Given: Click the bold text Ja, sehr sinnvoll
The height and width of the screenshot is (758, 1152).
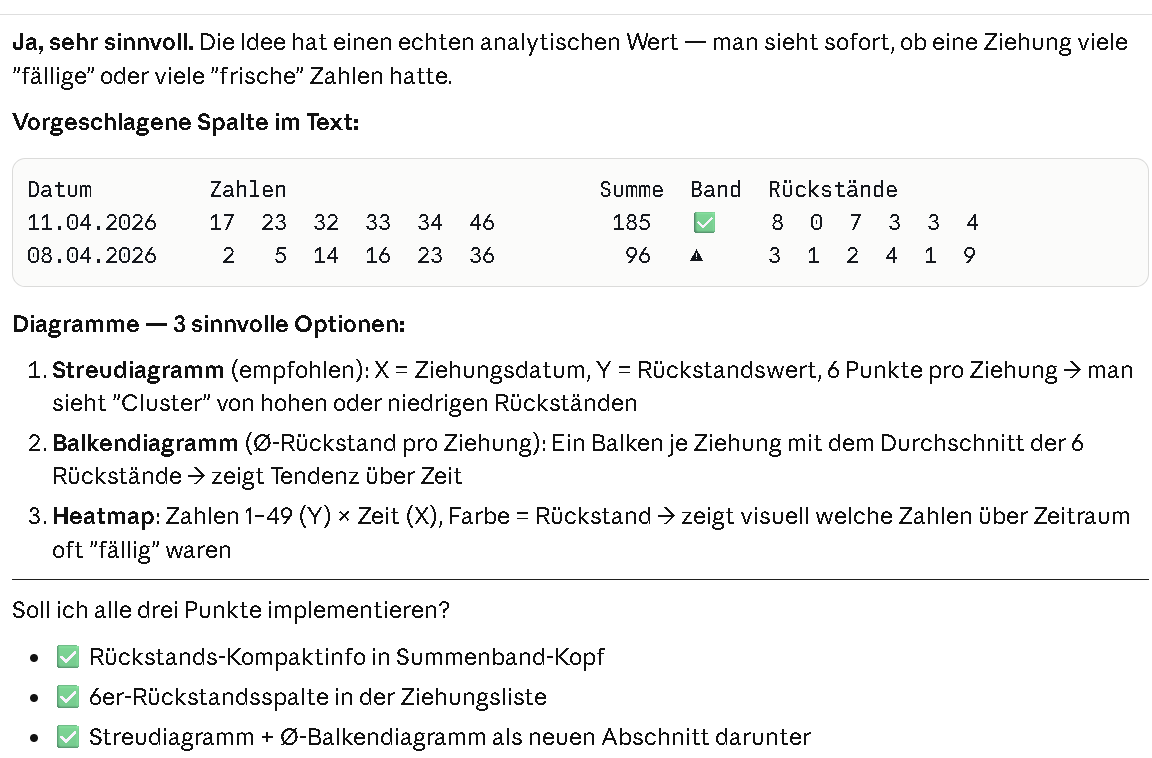Looking at the screenshot, I should tap(105, 43).
